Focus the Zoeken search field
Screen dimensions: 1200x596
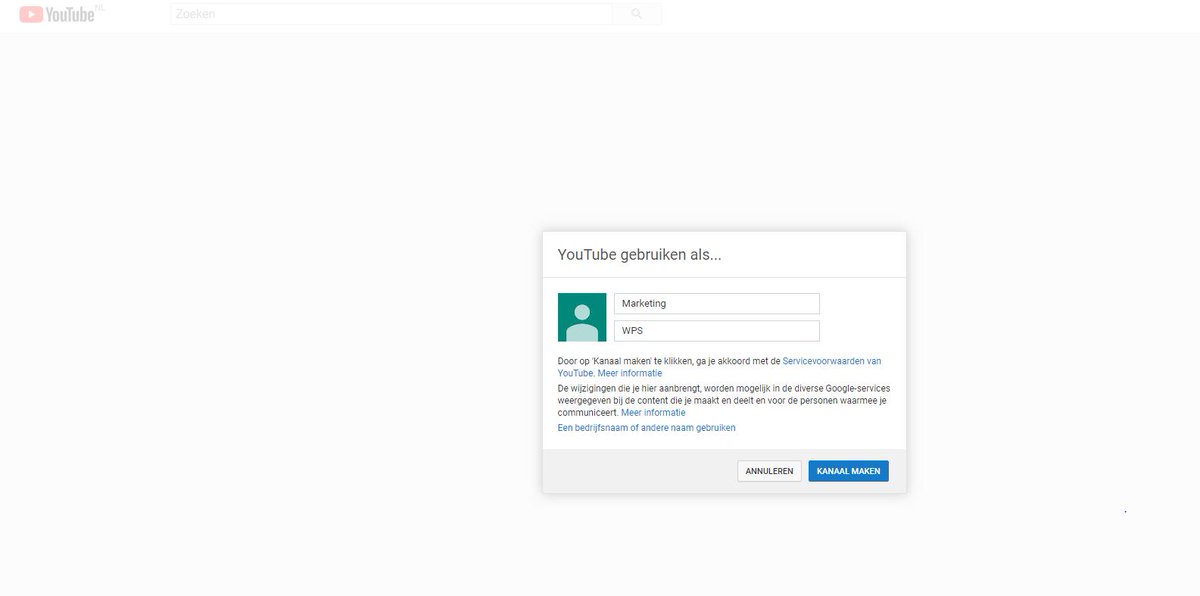click(391, 14)
